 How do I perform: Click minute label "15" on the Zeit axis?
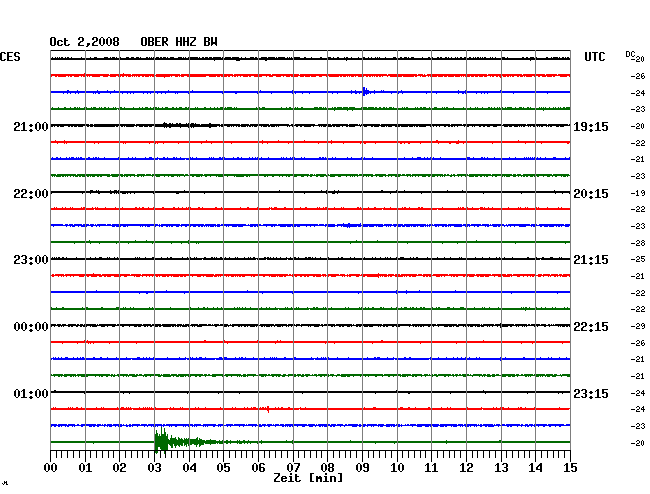[x=570, y=468]
